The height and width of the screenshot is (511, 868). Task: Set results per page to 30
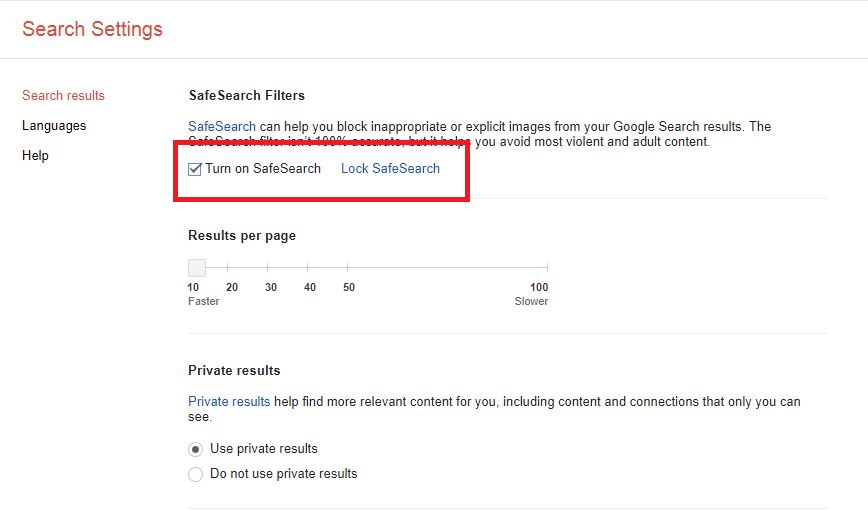point(268,268)
